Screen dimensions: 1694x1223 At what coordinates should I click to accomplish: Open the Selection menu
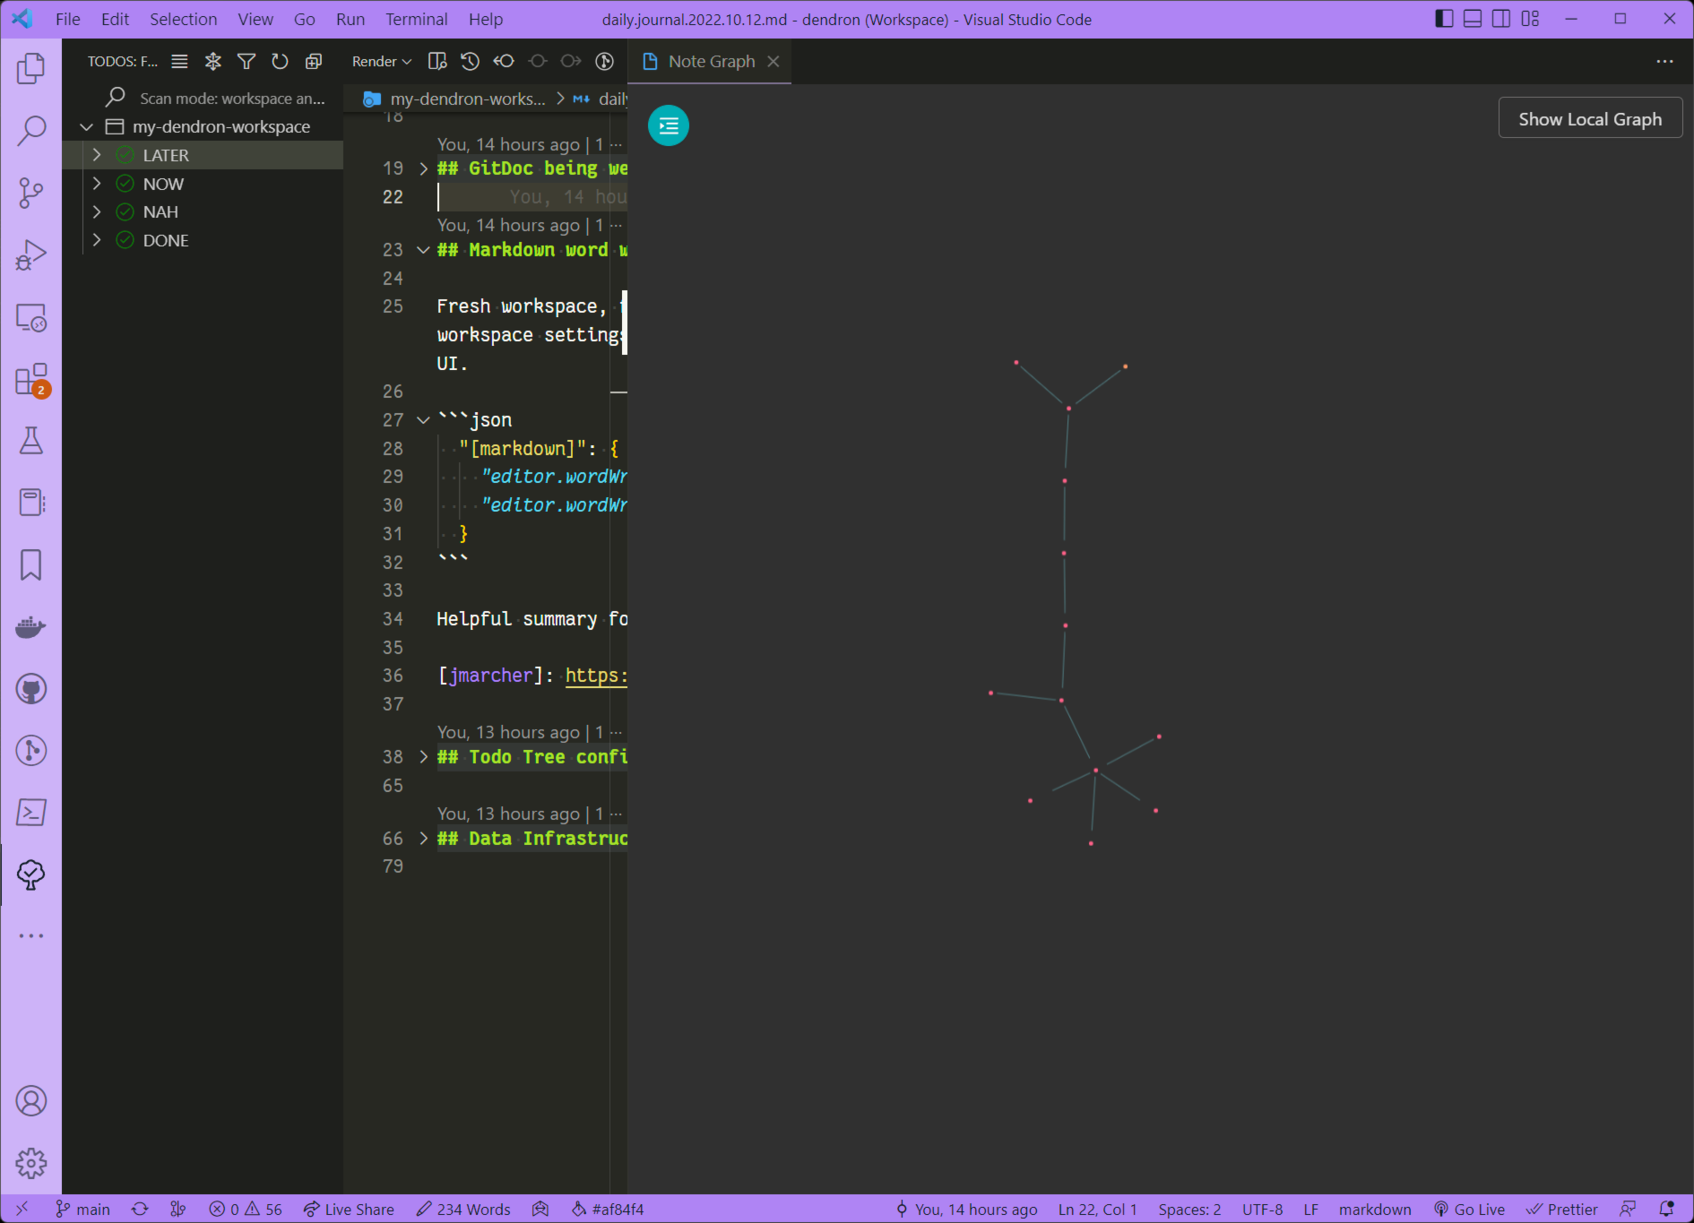click(x=183, y=19)
